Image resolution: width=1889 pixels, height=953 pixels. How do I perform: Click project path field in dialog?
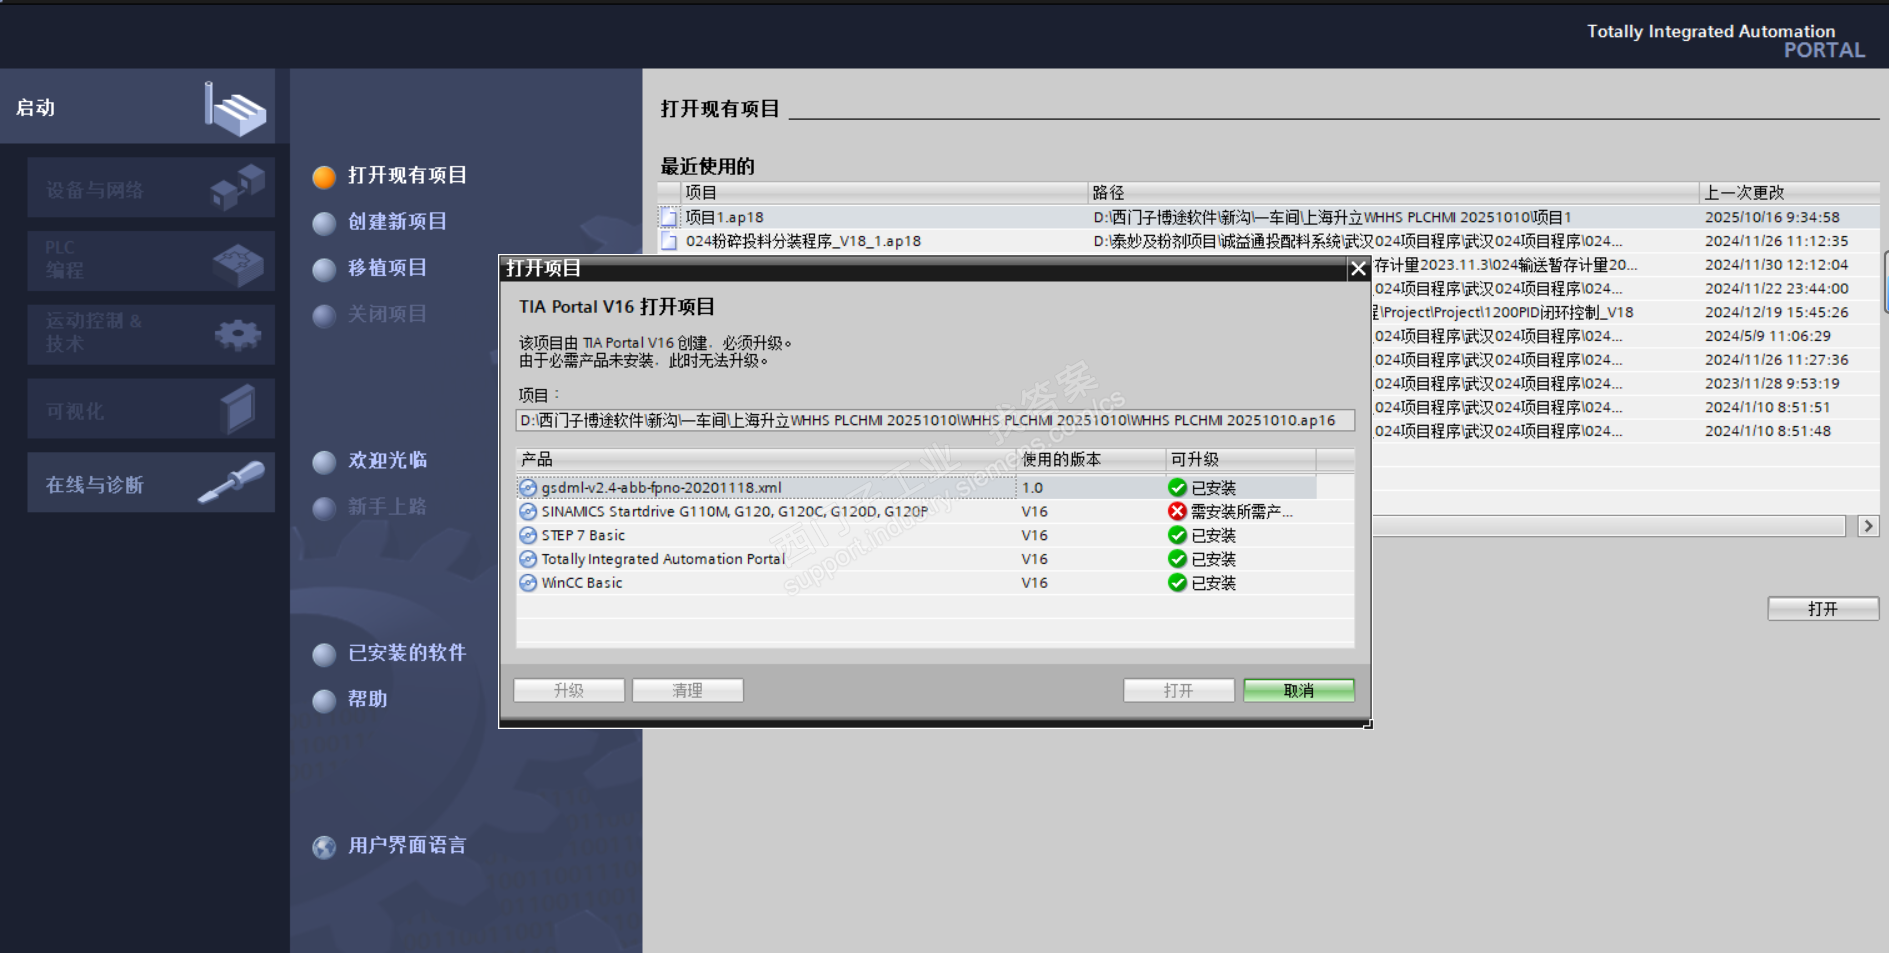935,421
